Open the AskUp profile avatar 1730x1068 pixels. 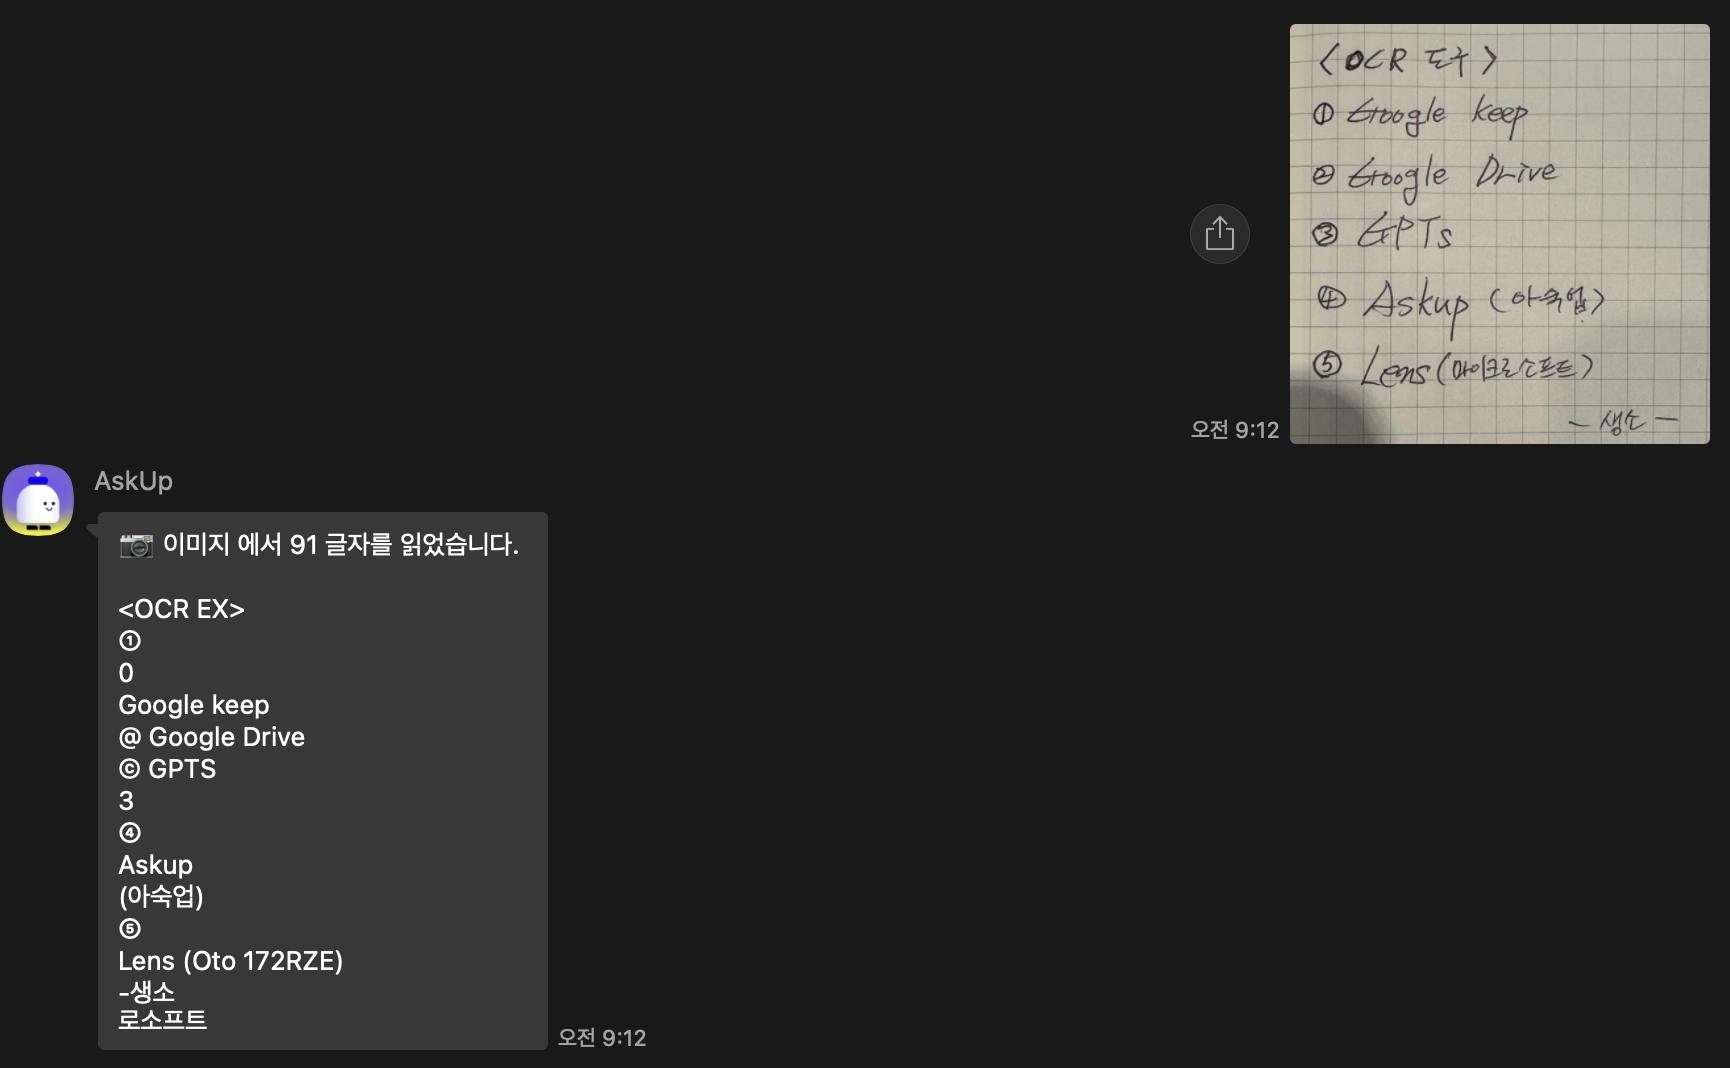tap(38, 500)
